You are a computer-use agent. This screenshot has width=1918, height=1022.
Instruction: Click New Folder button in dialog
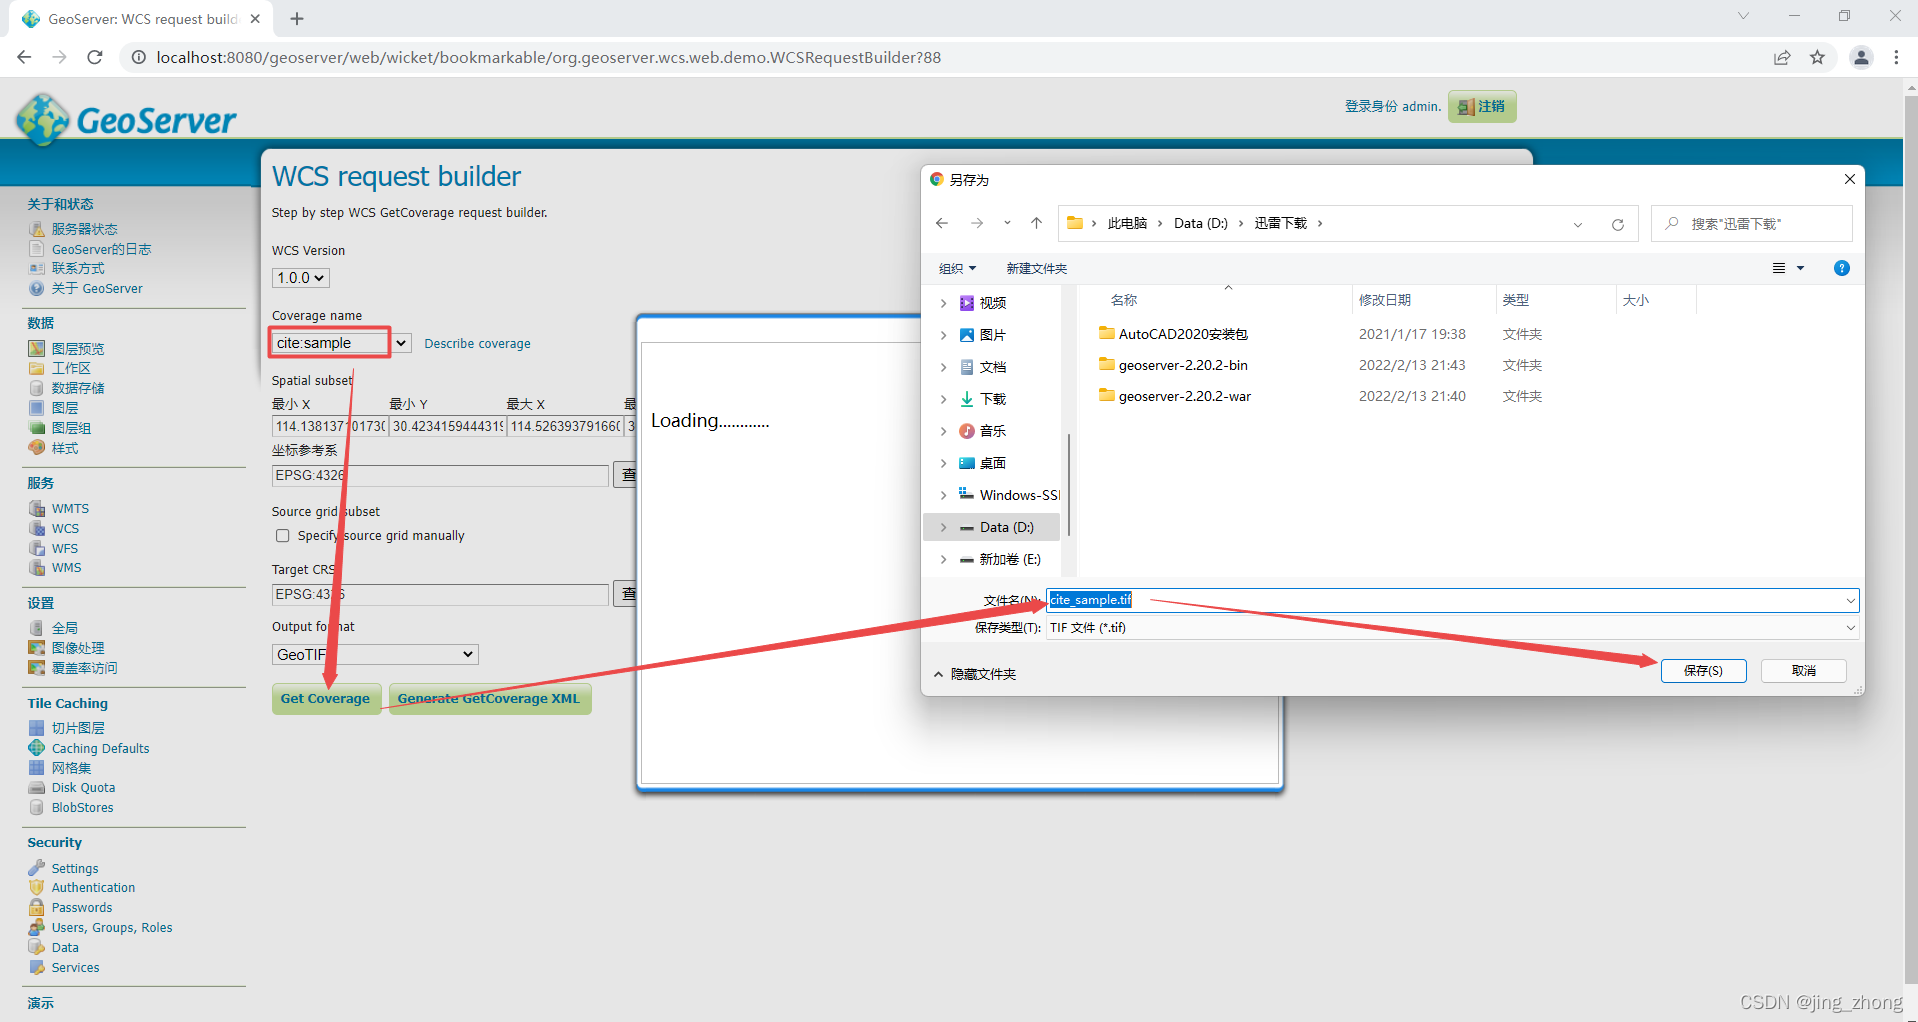click(x=1036, y=268)
